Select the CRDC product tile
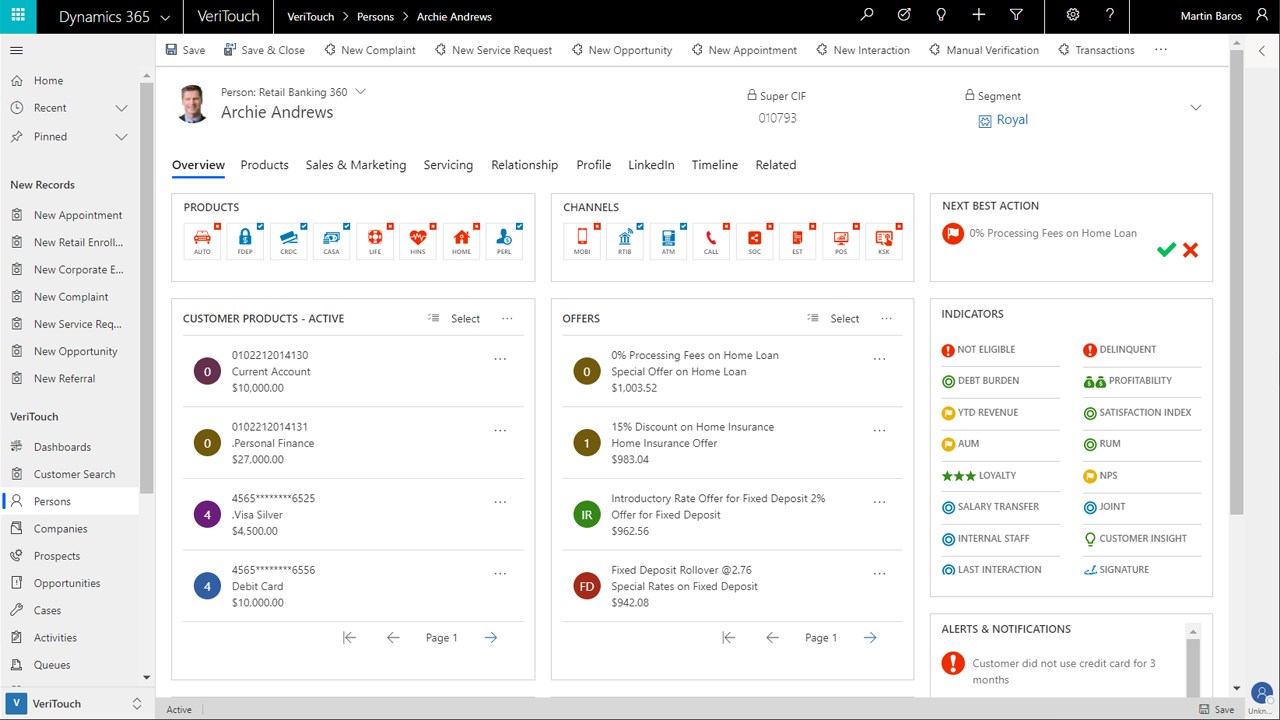 pyautogui.click(x=289, y=240)
